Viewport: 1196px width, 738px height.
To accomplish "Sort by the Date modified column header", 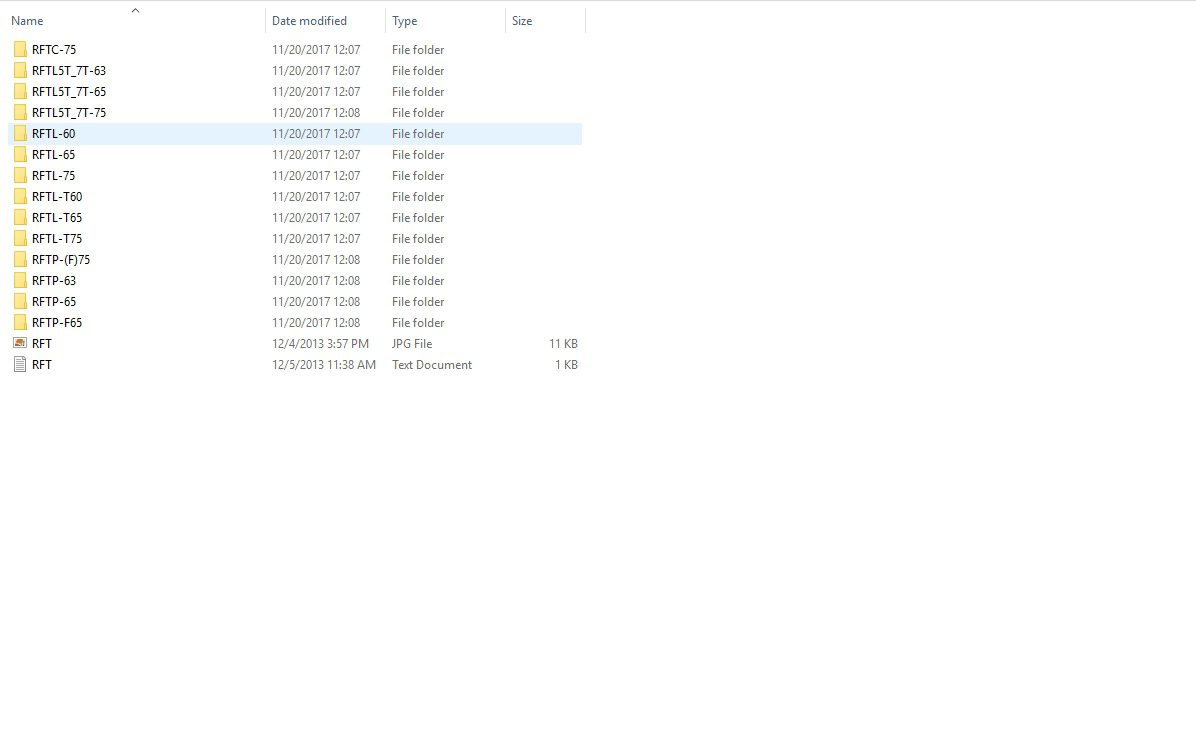I will (309, 21).
